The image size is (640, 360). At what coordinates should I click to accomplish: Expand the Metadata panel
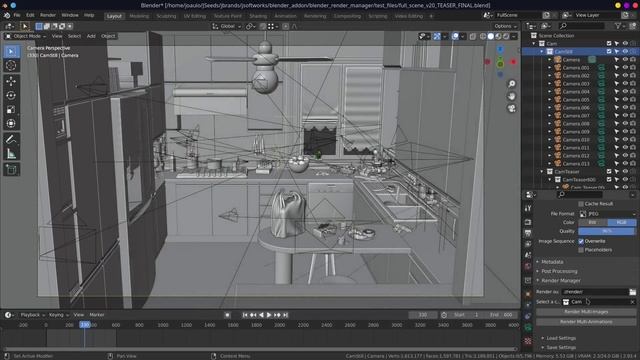click(x=552, y=262)
